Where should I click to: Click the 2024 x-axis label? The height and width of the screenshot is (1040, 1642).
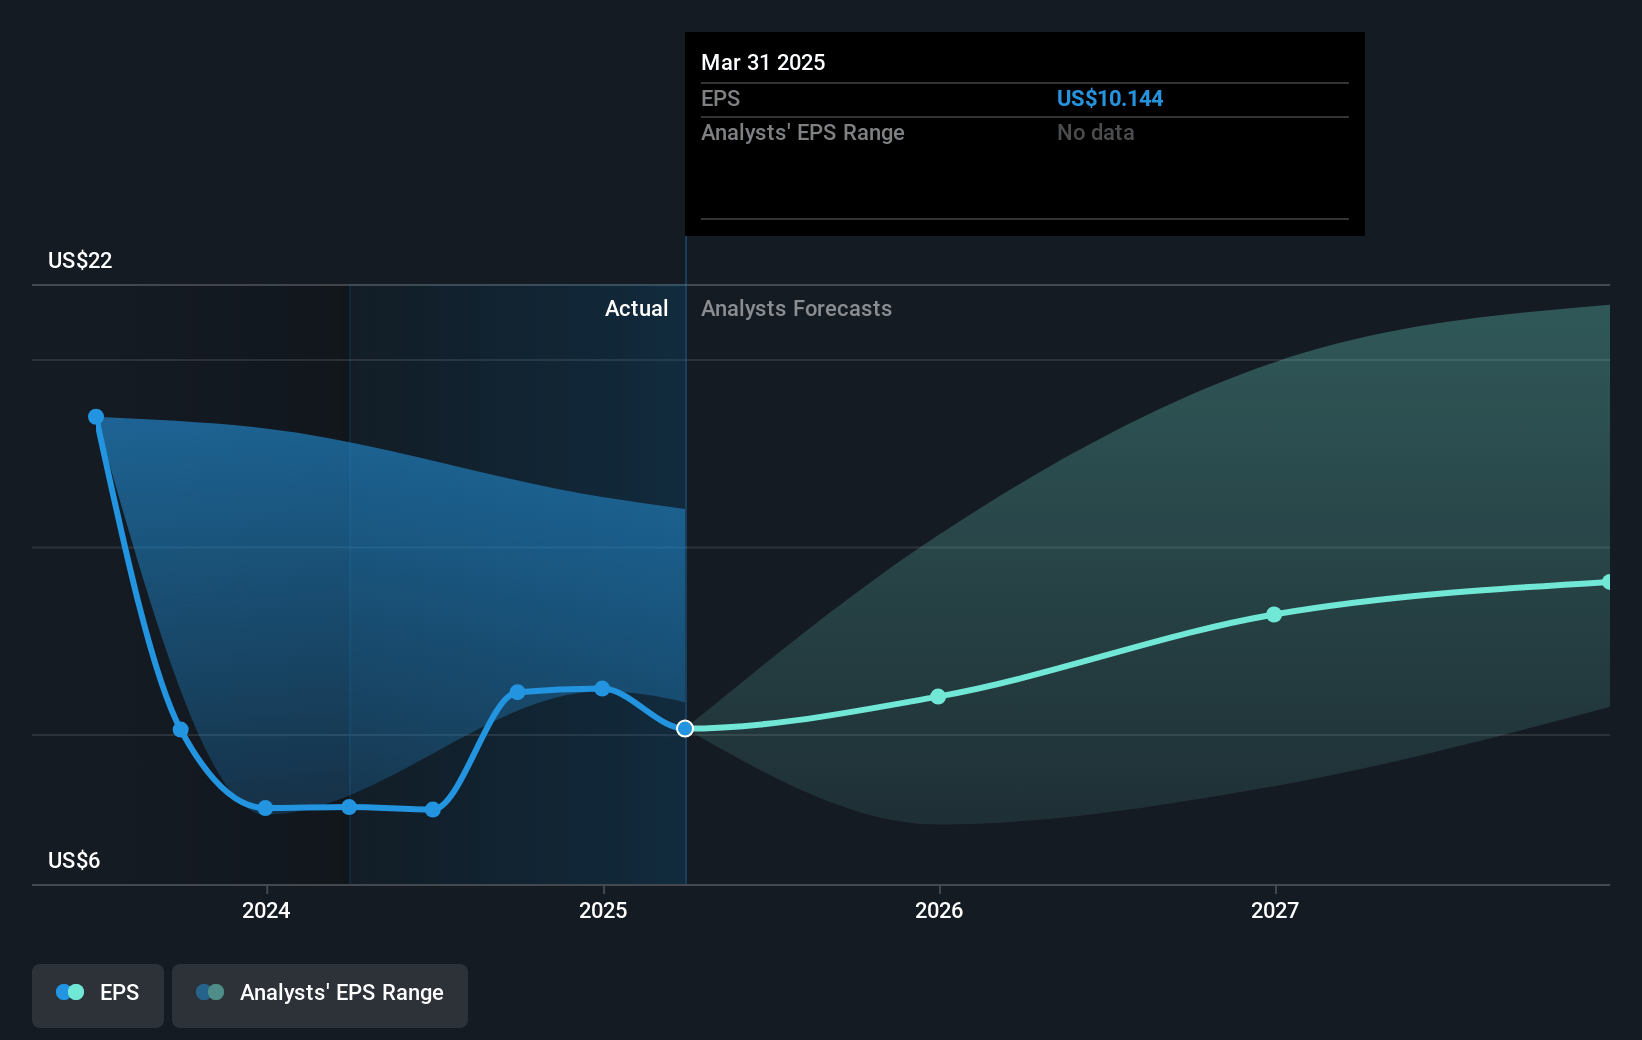click(266, 910)
